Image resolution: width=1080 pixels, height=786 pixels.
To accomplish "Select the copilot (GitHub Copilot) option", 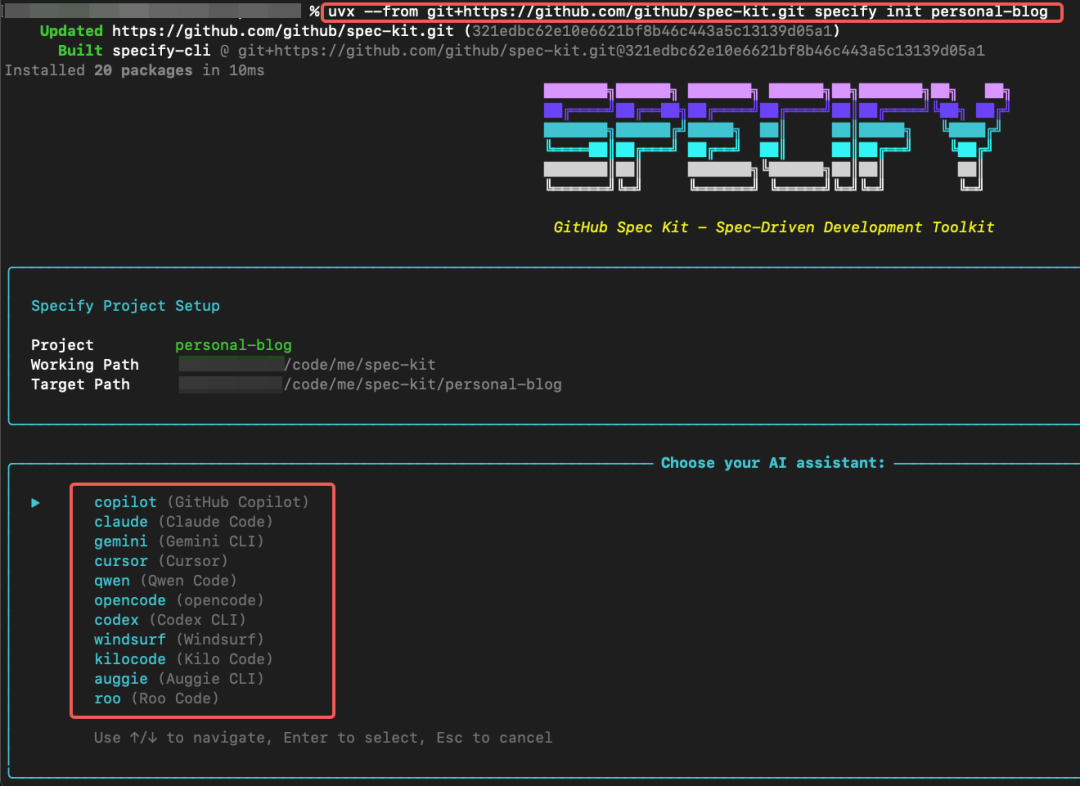I will point(201,502).
